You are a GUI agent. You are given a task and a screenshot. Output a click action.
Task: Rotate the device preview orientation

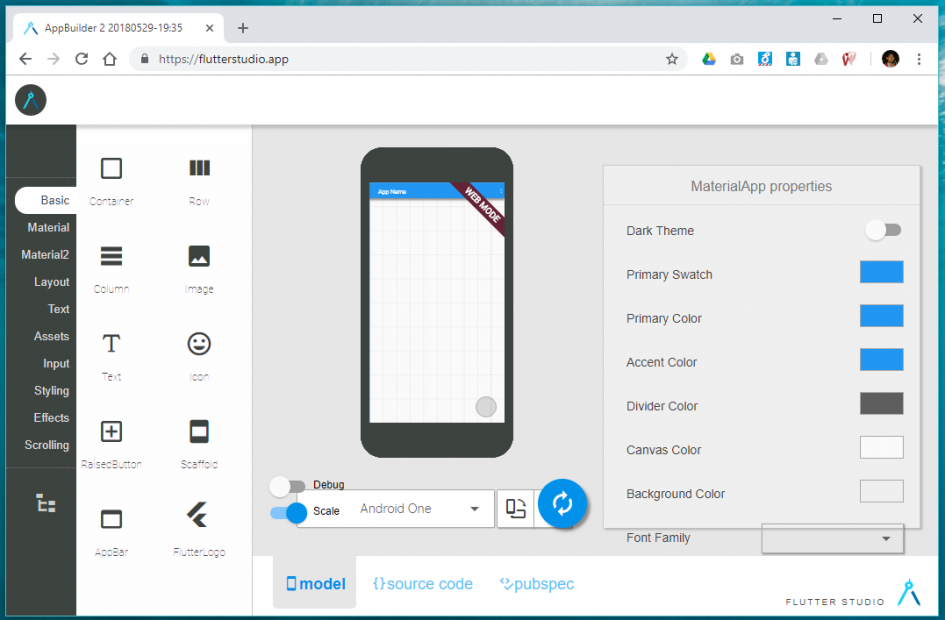(516, 508)
